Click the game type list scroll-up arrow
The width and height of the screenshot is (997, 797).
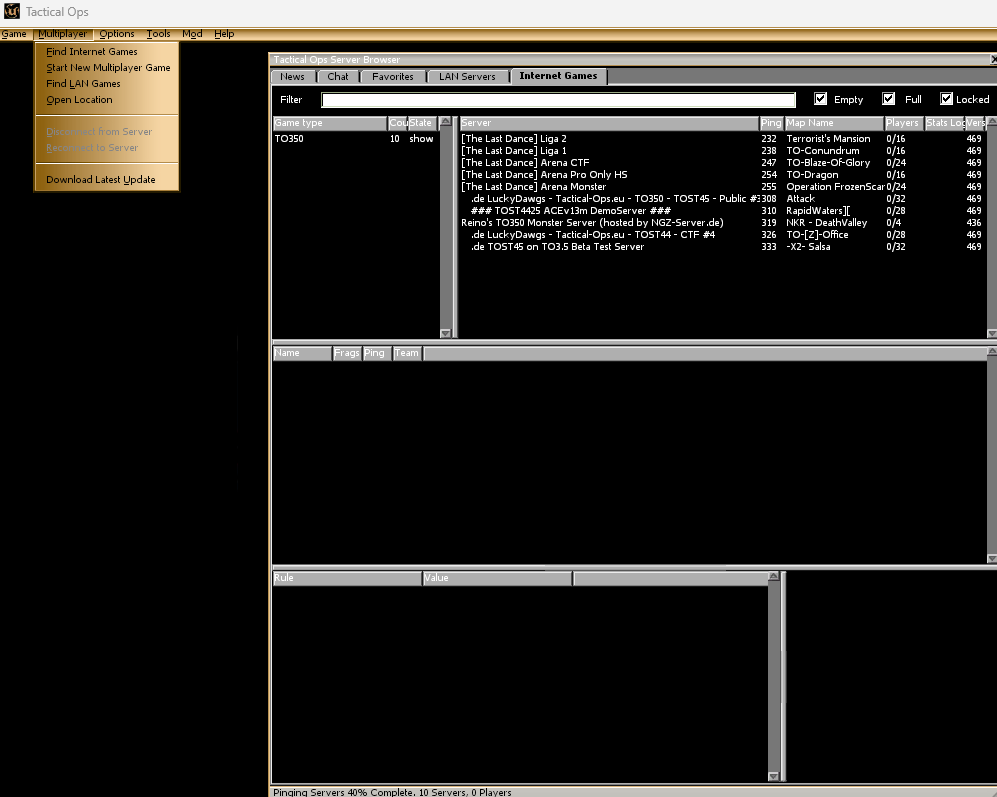tap(446, 121)
